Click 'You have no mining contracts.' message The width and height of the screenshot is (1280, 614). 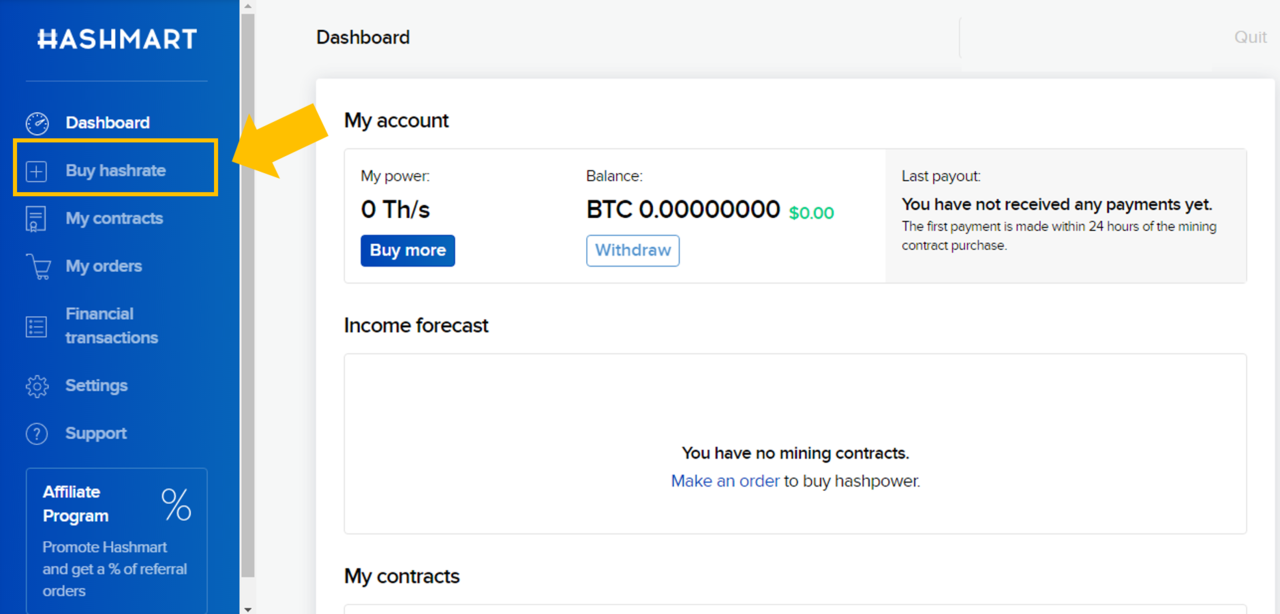tap(795, 454)
